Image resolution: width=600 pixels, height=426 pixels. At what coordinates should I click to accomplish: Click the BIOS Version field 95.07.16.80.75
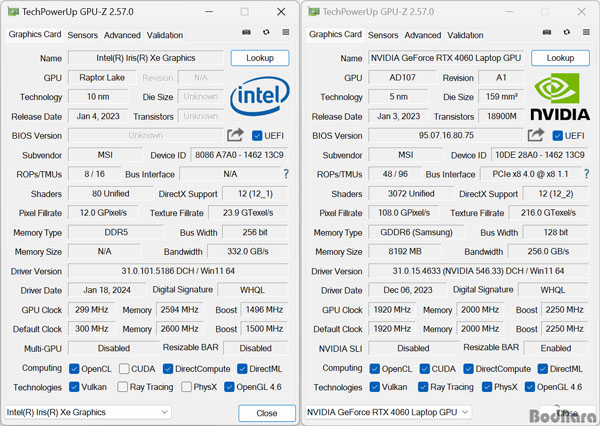[446, 135]
